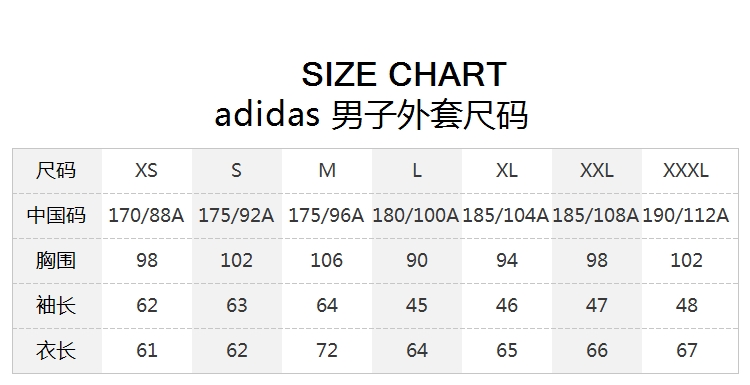Image resolution: width=750 pixels, height=385 pixels.
Task: Select the 170/88A China size cell
Action: tap(146, 215)
